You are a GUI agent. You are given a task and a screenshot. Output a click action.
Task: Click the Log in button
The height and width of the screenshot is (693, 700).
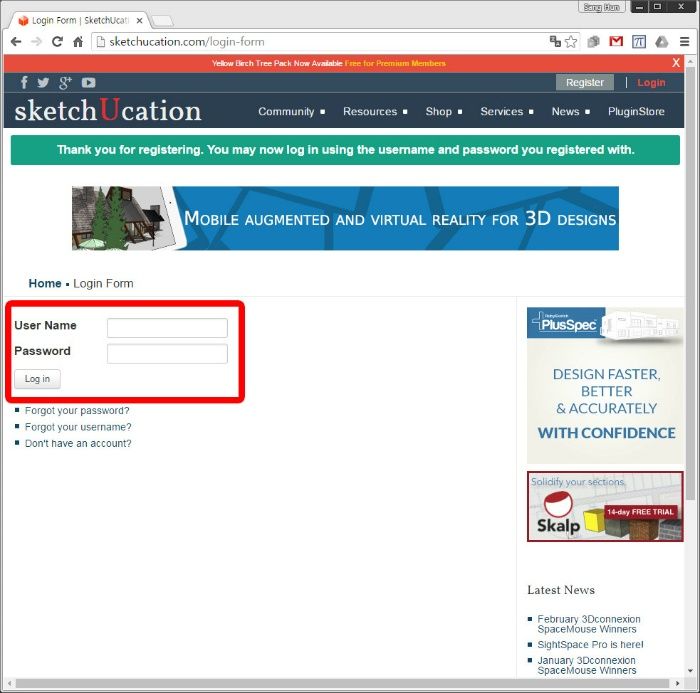[x=37, y=379]
